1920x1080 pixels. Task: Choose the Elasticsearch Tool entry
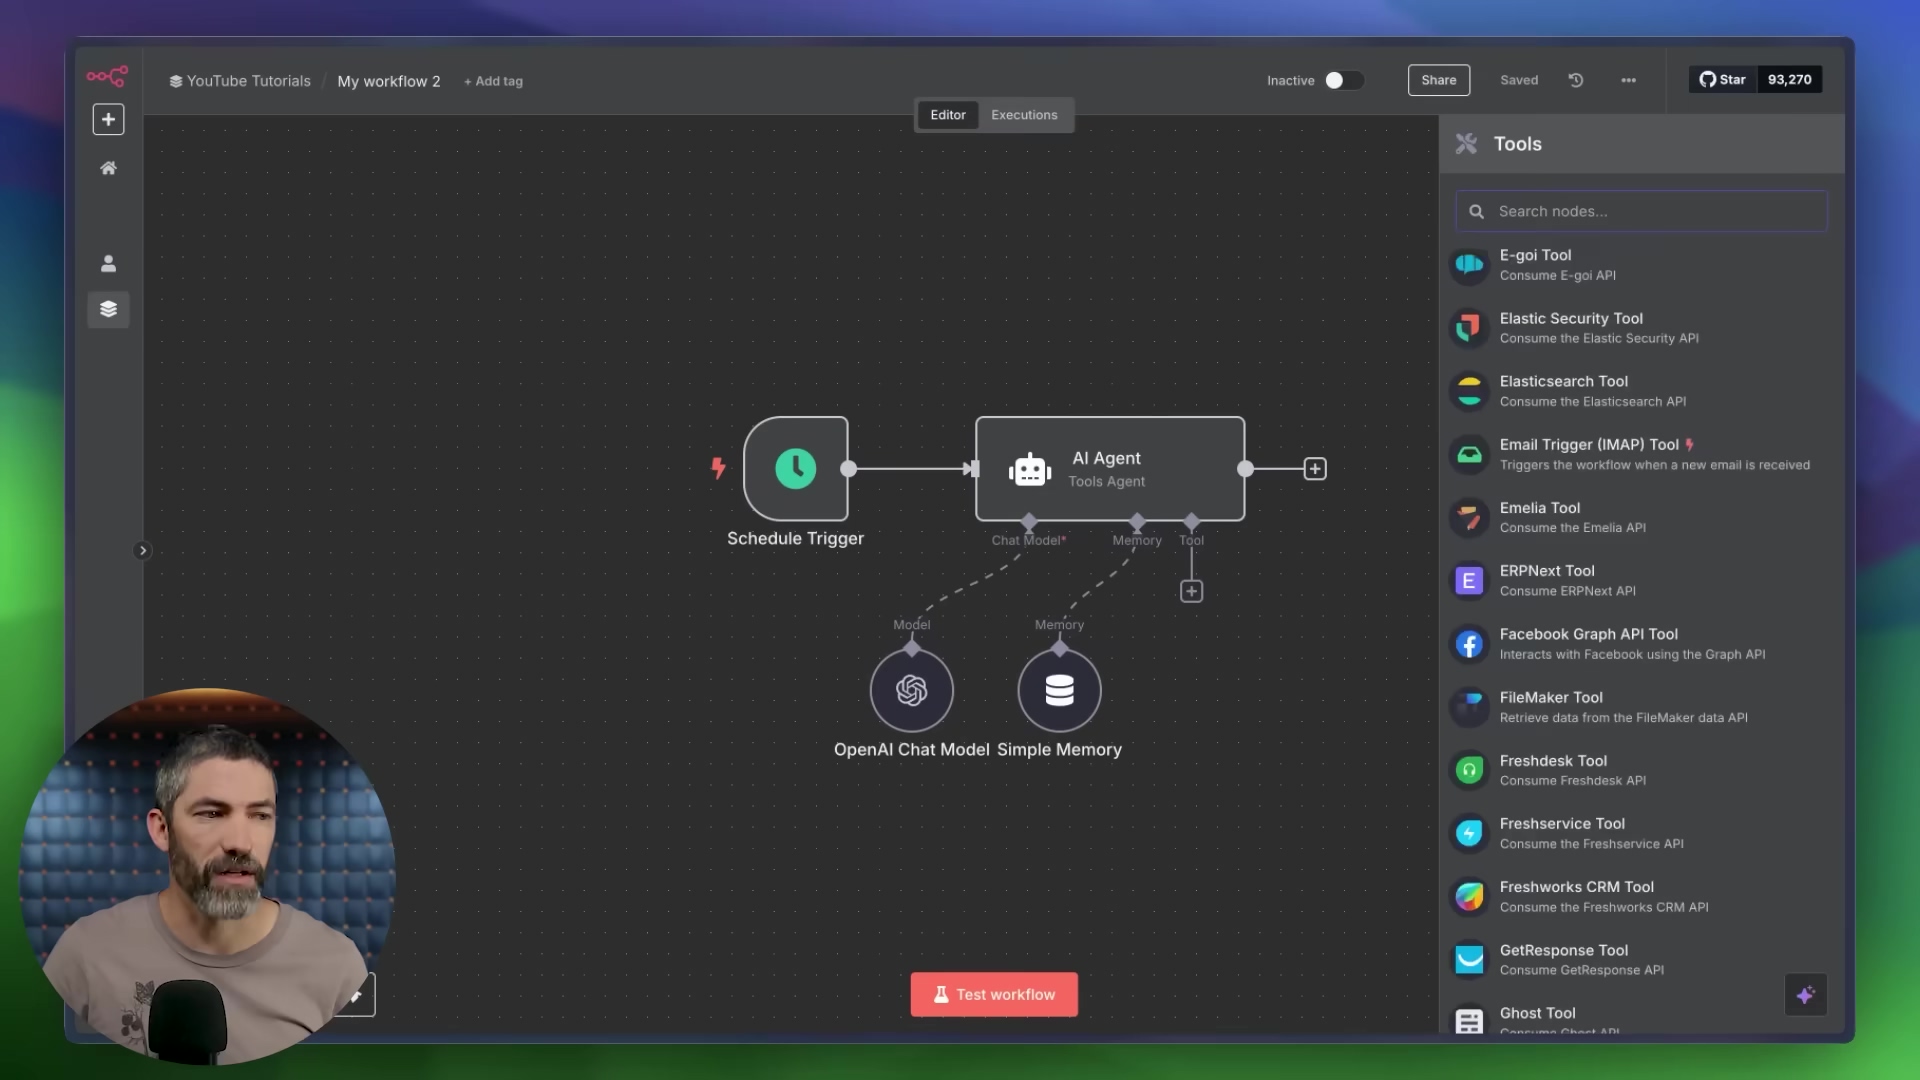point(1641,391)
